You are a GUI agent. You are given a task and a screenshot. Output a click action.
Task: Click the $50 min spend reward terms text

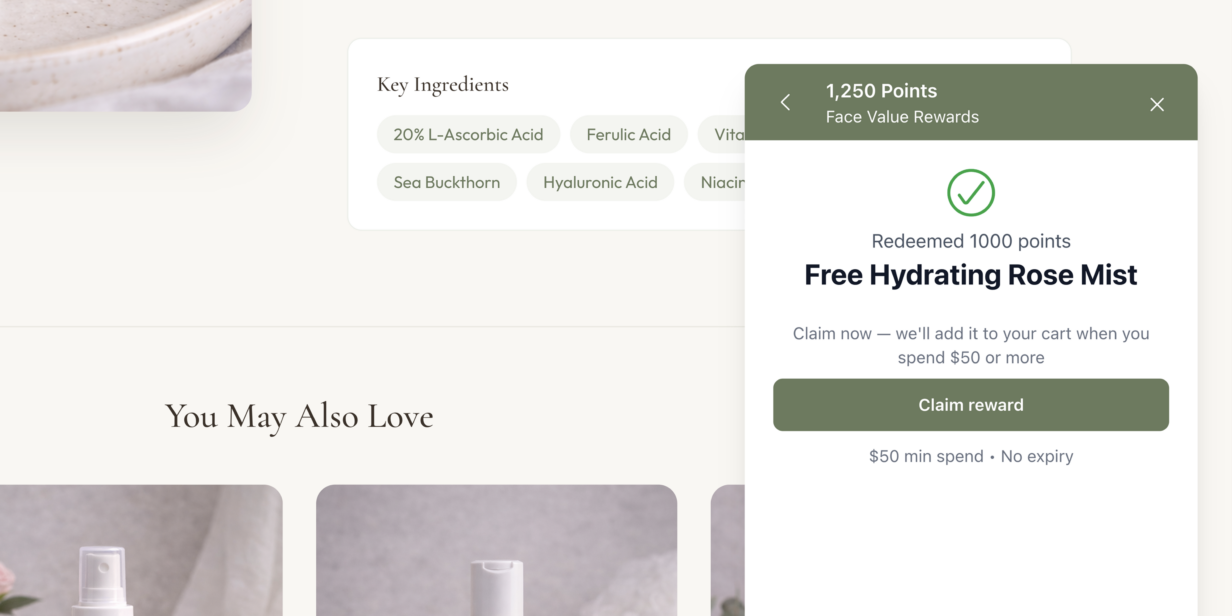point(971,456)
